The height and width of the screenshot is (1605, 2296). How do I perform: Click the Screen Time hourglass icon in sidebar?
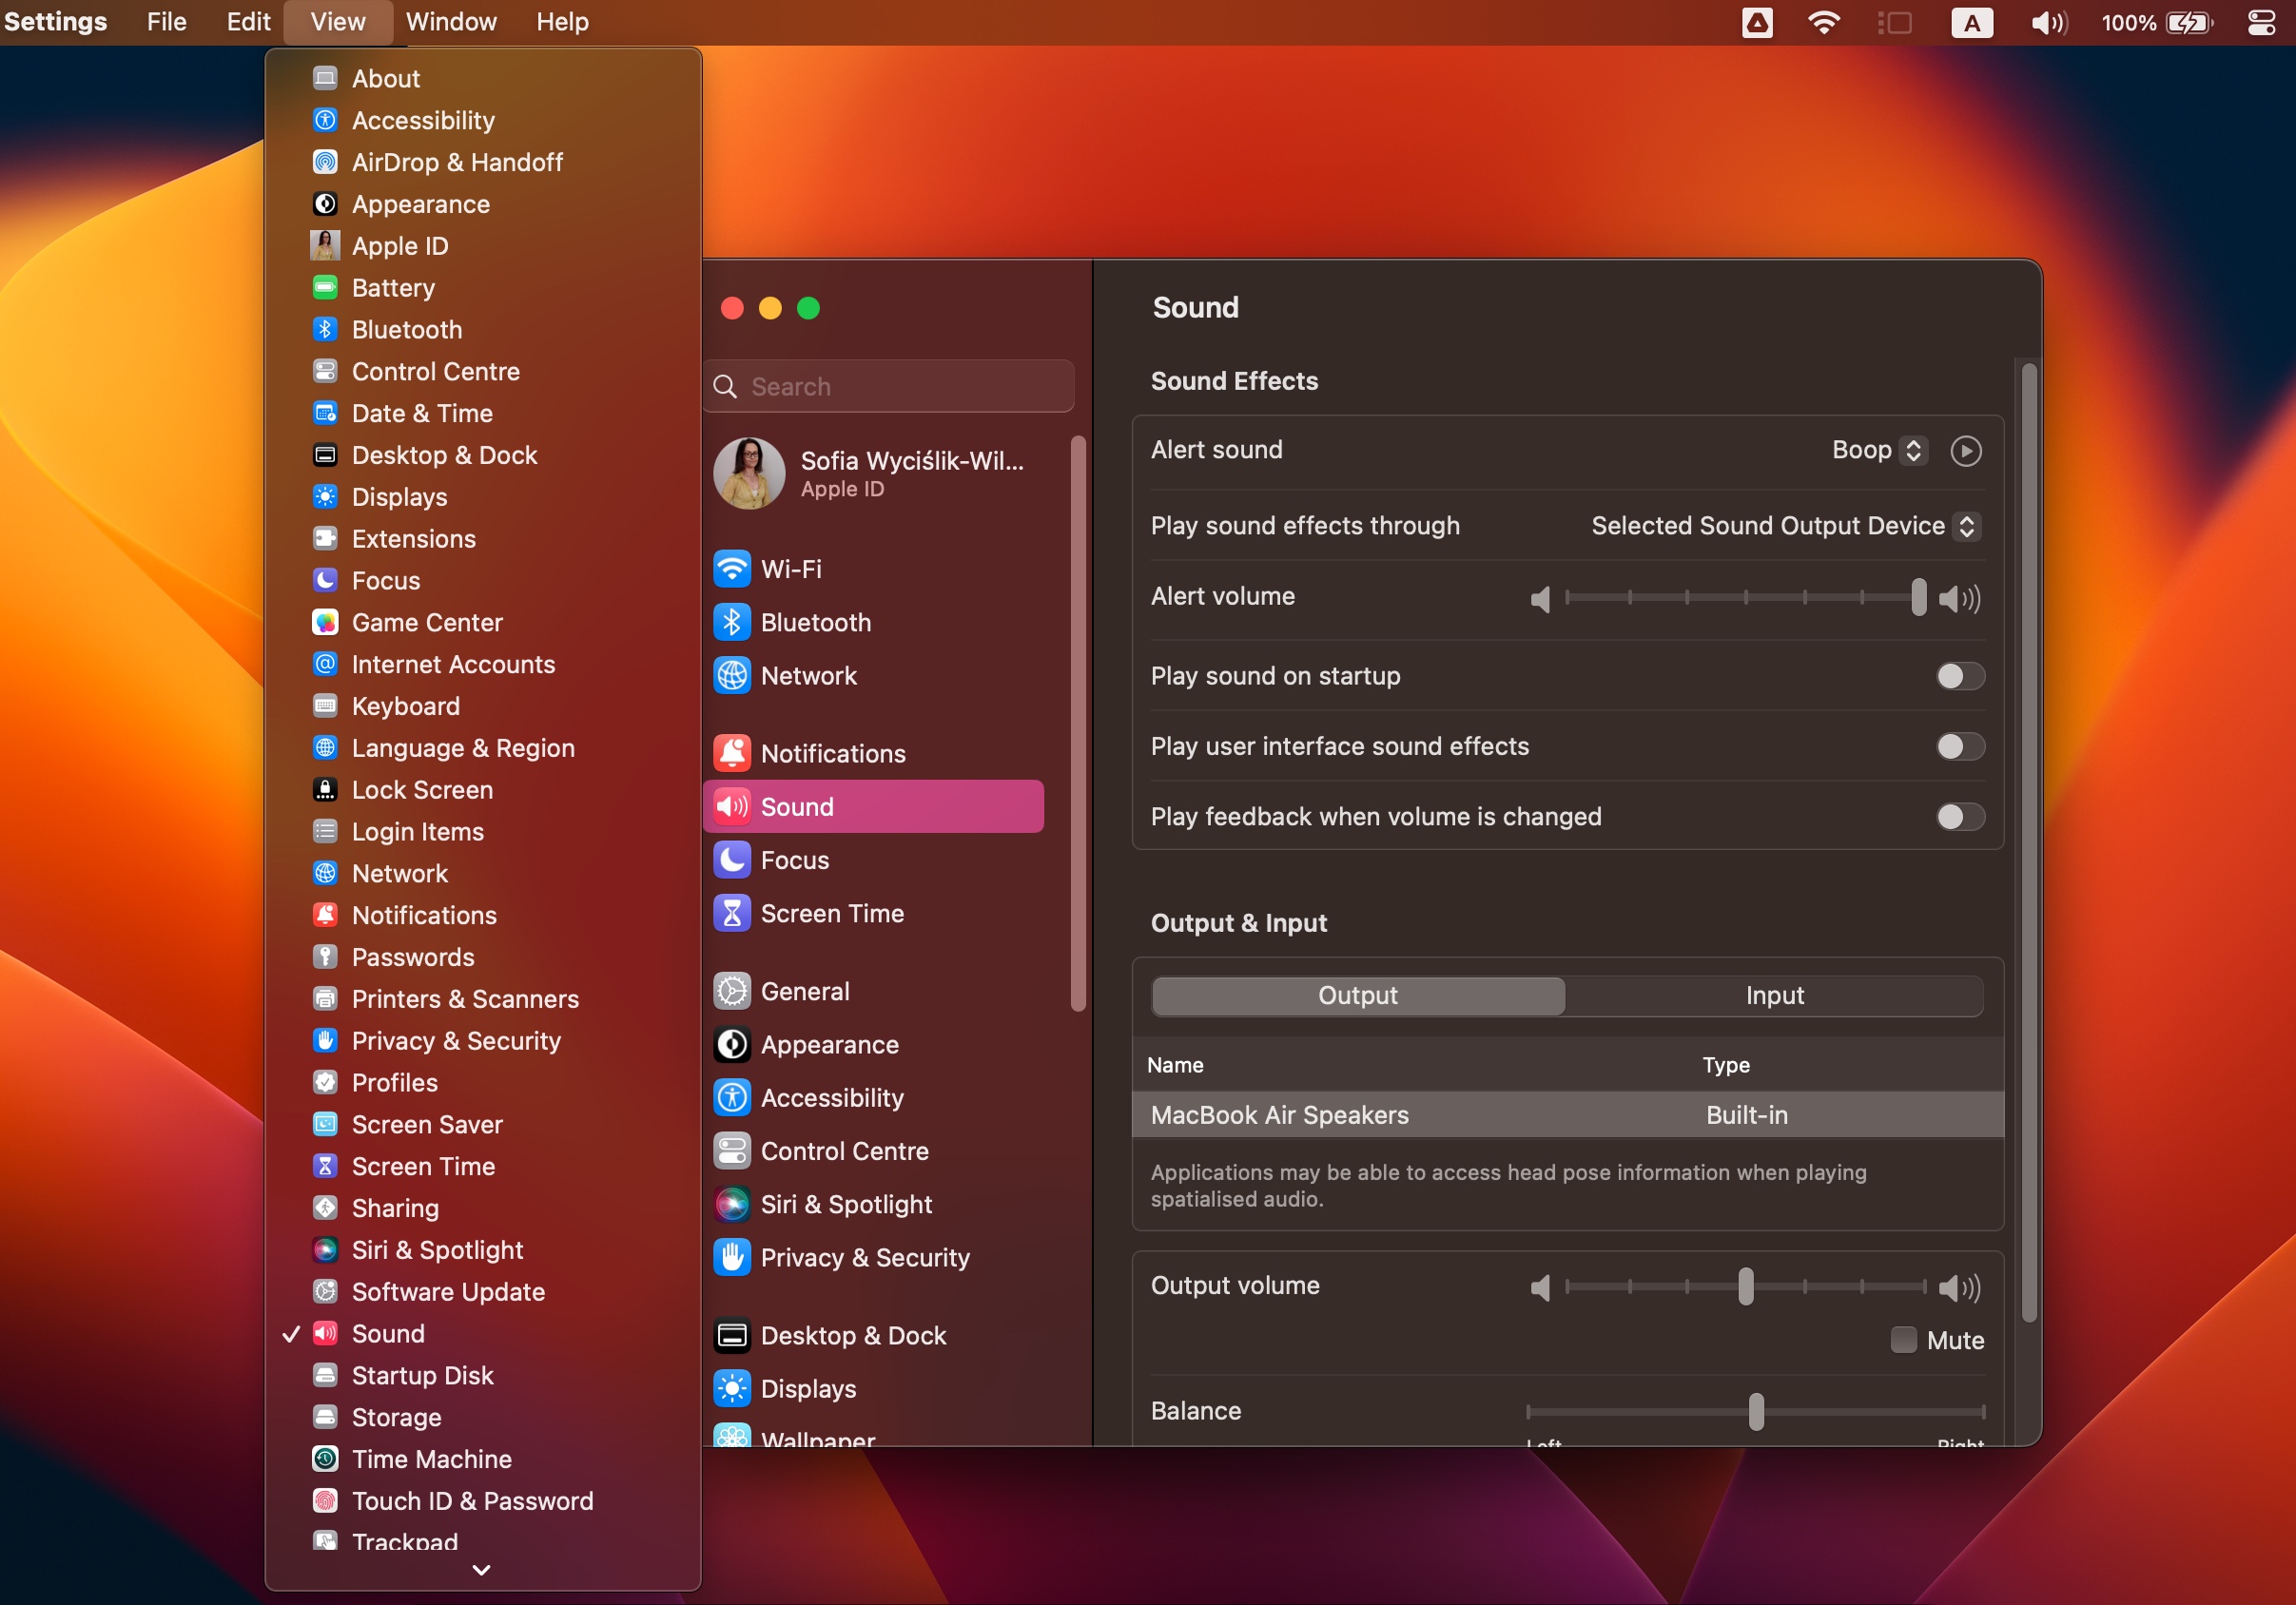coord(732,913)
